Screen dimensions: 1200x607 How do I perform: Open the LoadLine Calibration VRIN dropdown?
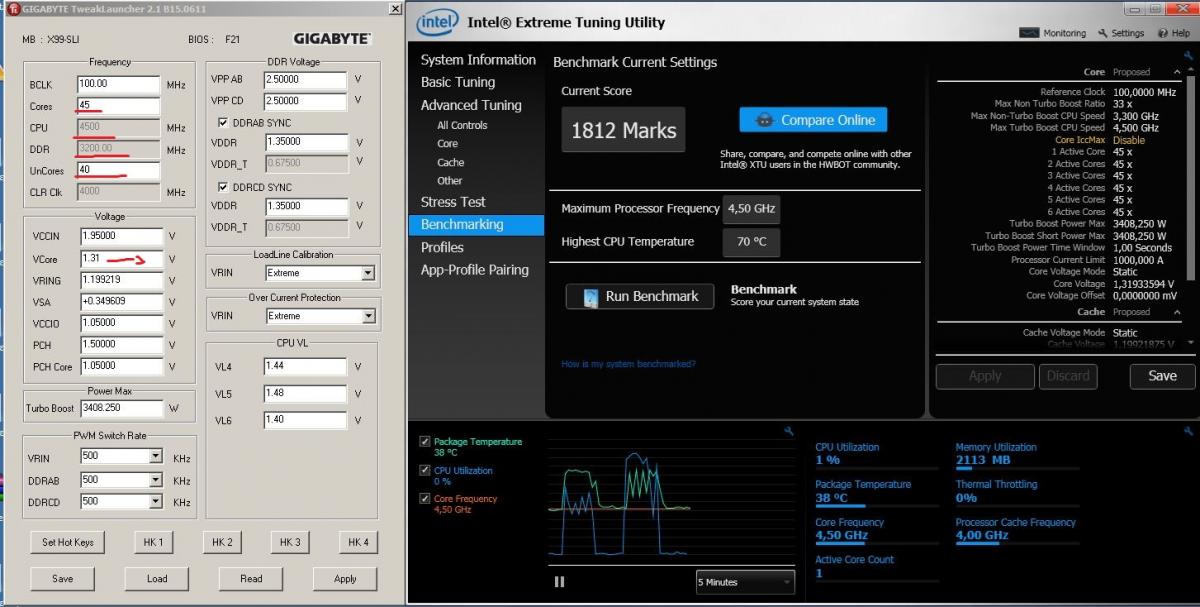[x=368, y=273]
